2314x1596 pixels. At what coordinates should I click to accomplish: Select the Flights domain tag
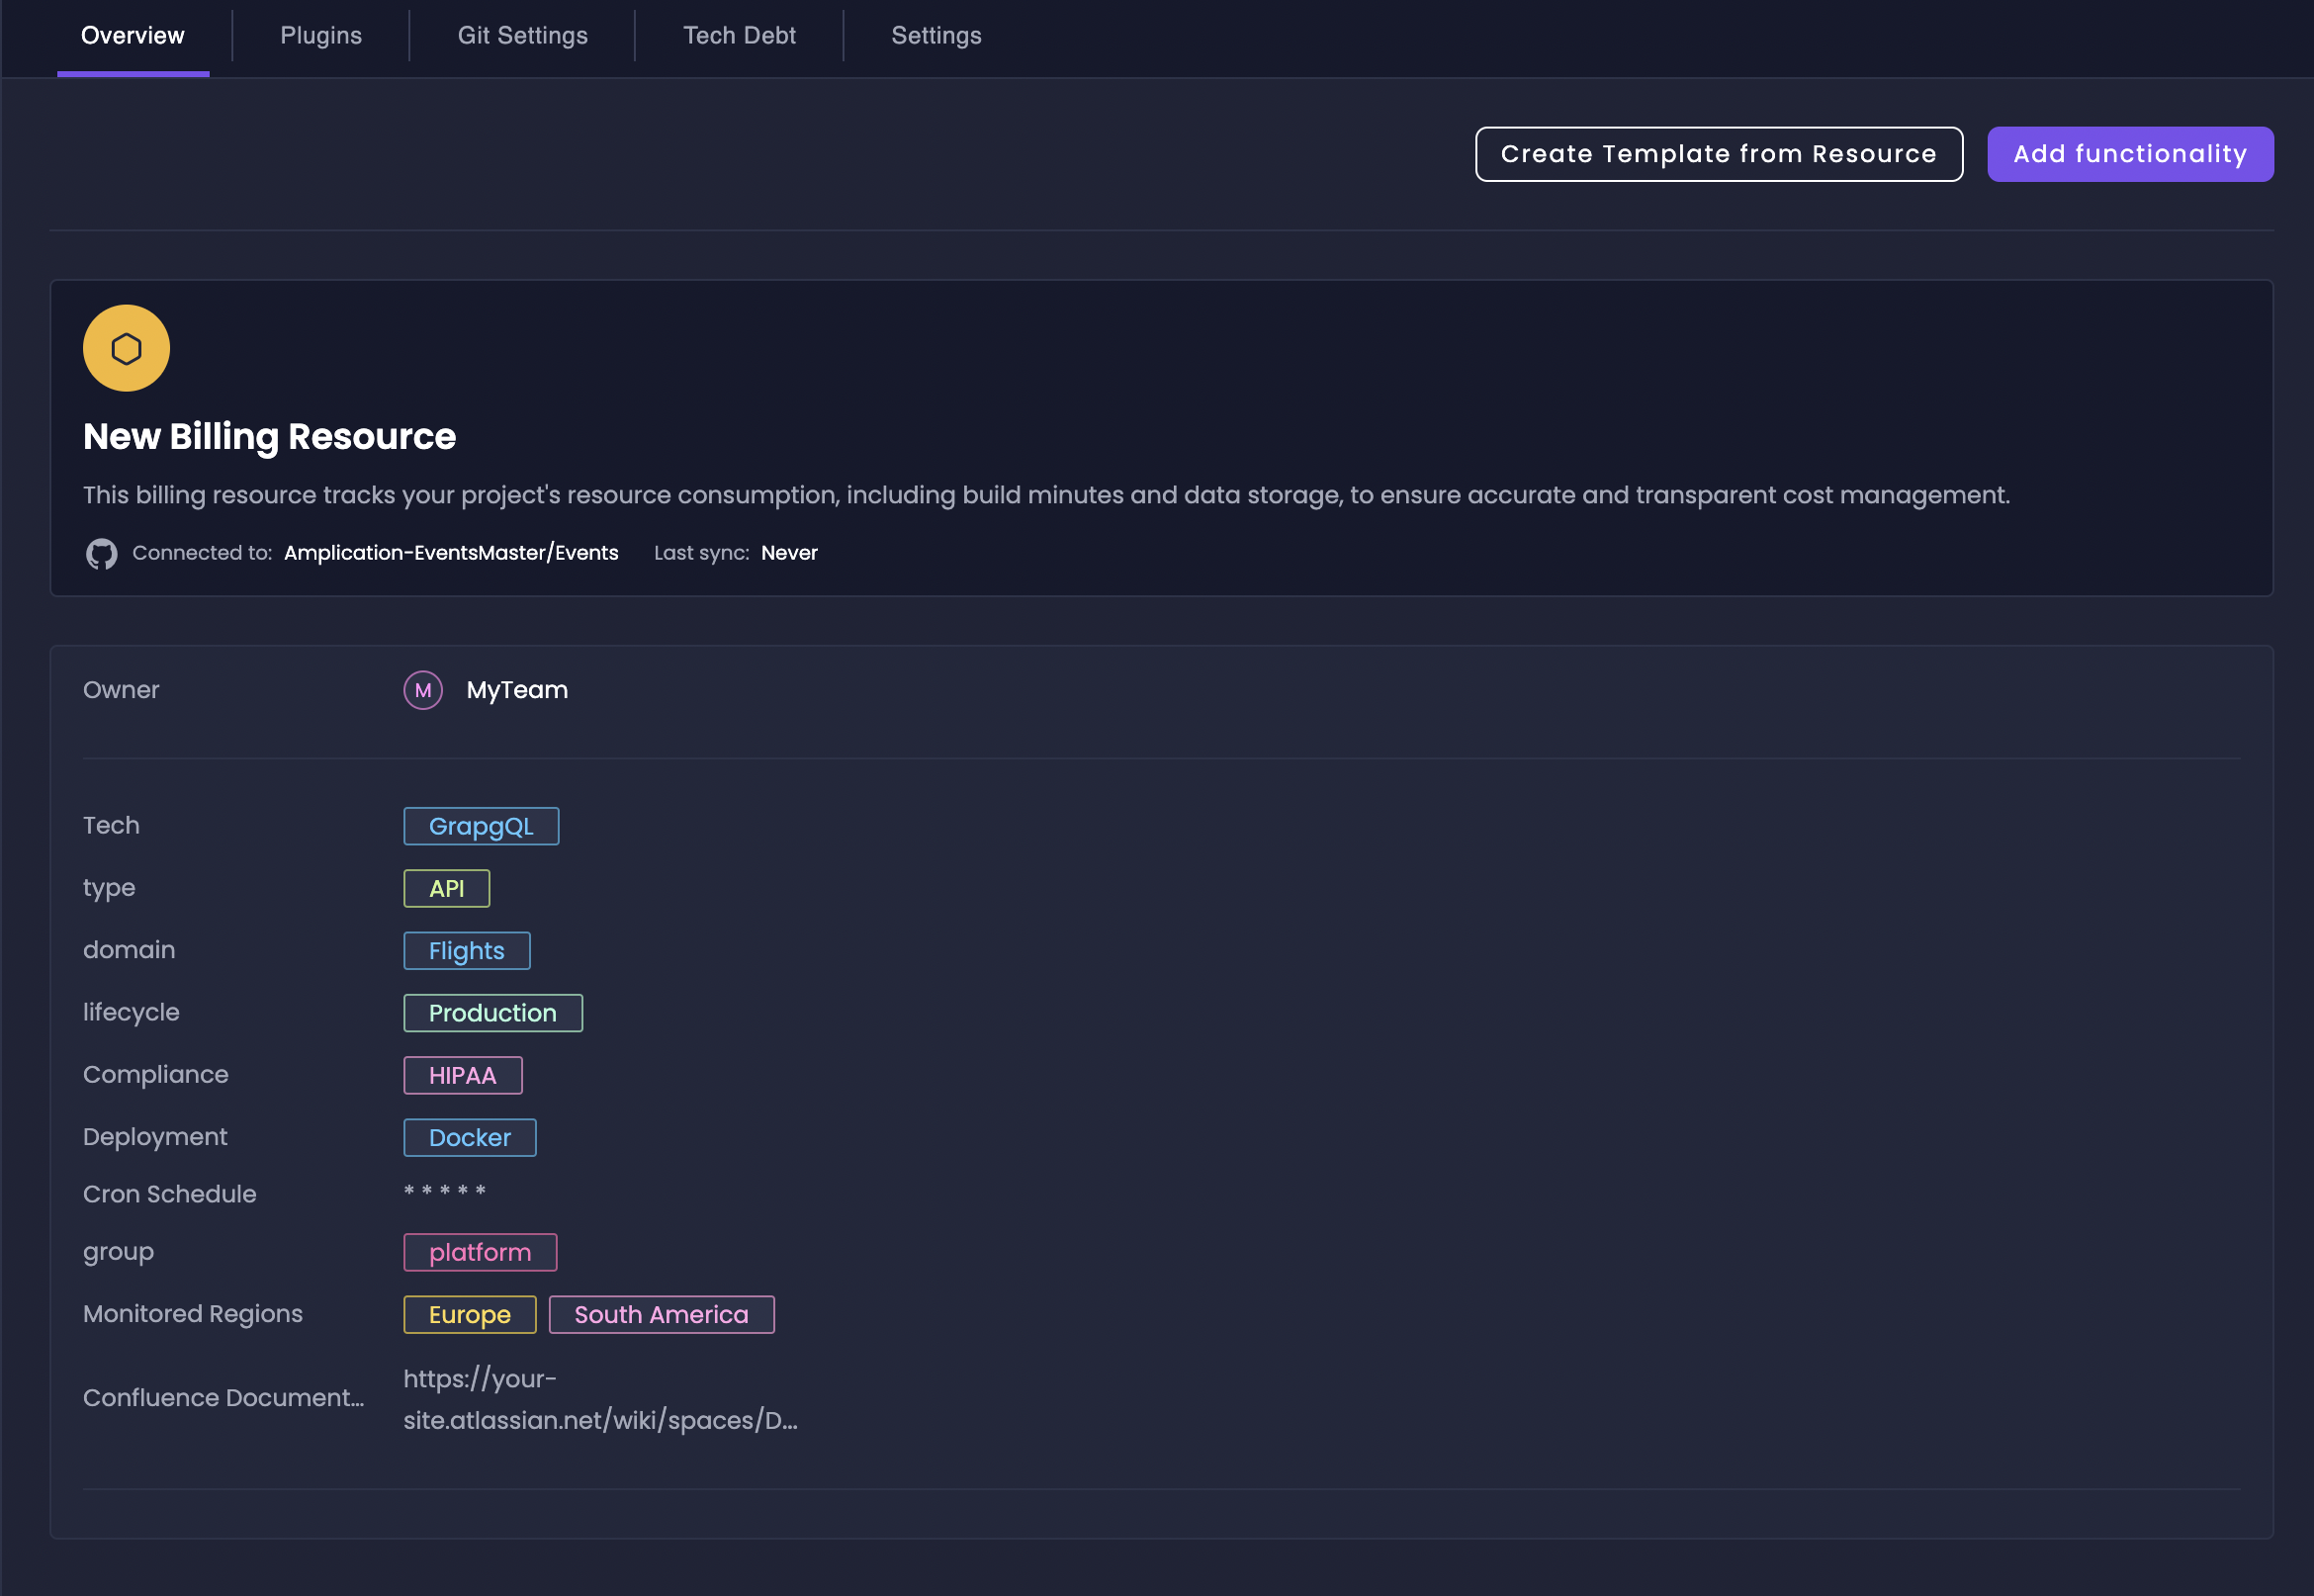pos(466,951)
